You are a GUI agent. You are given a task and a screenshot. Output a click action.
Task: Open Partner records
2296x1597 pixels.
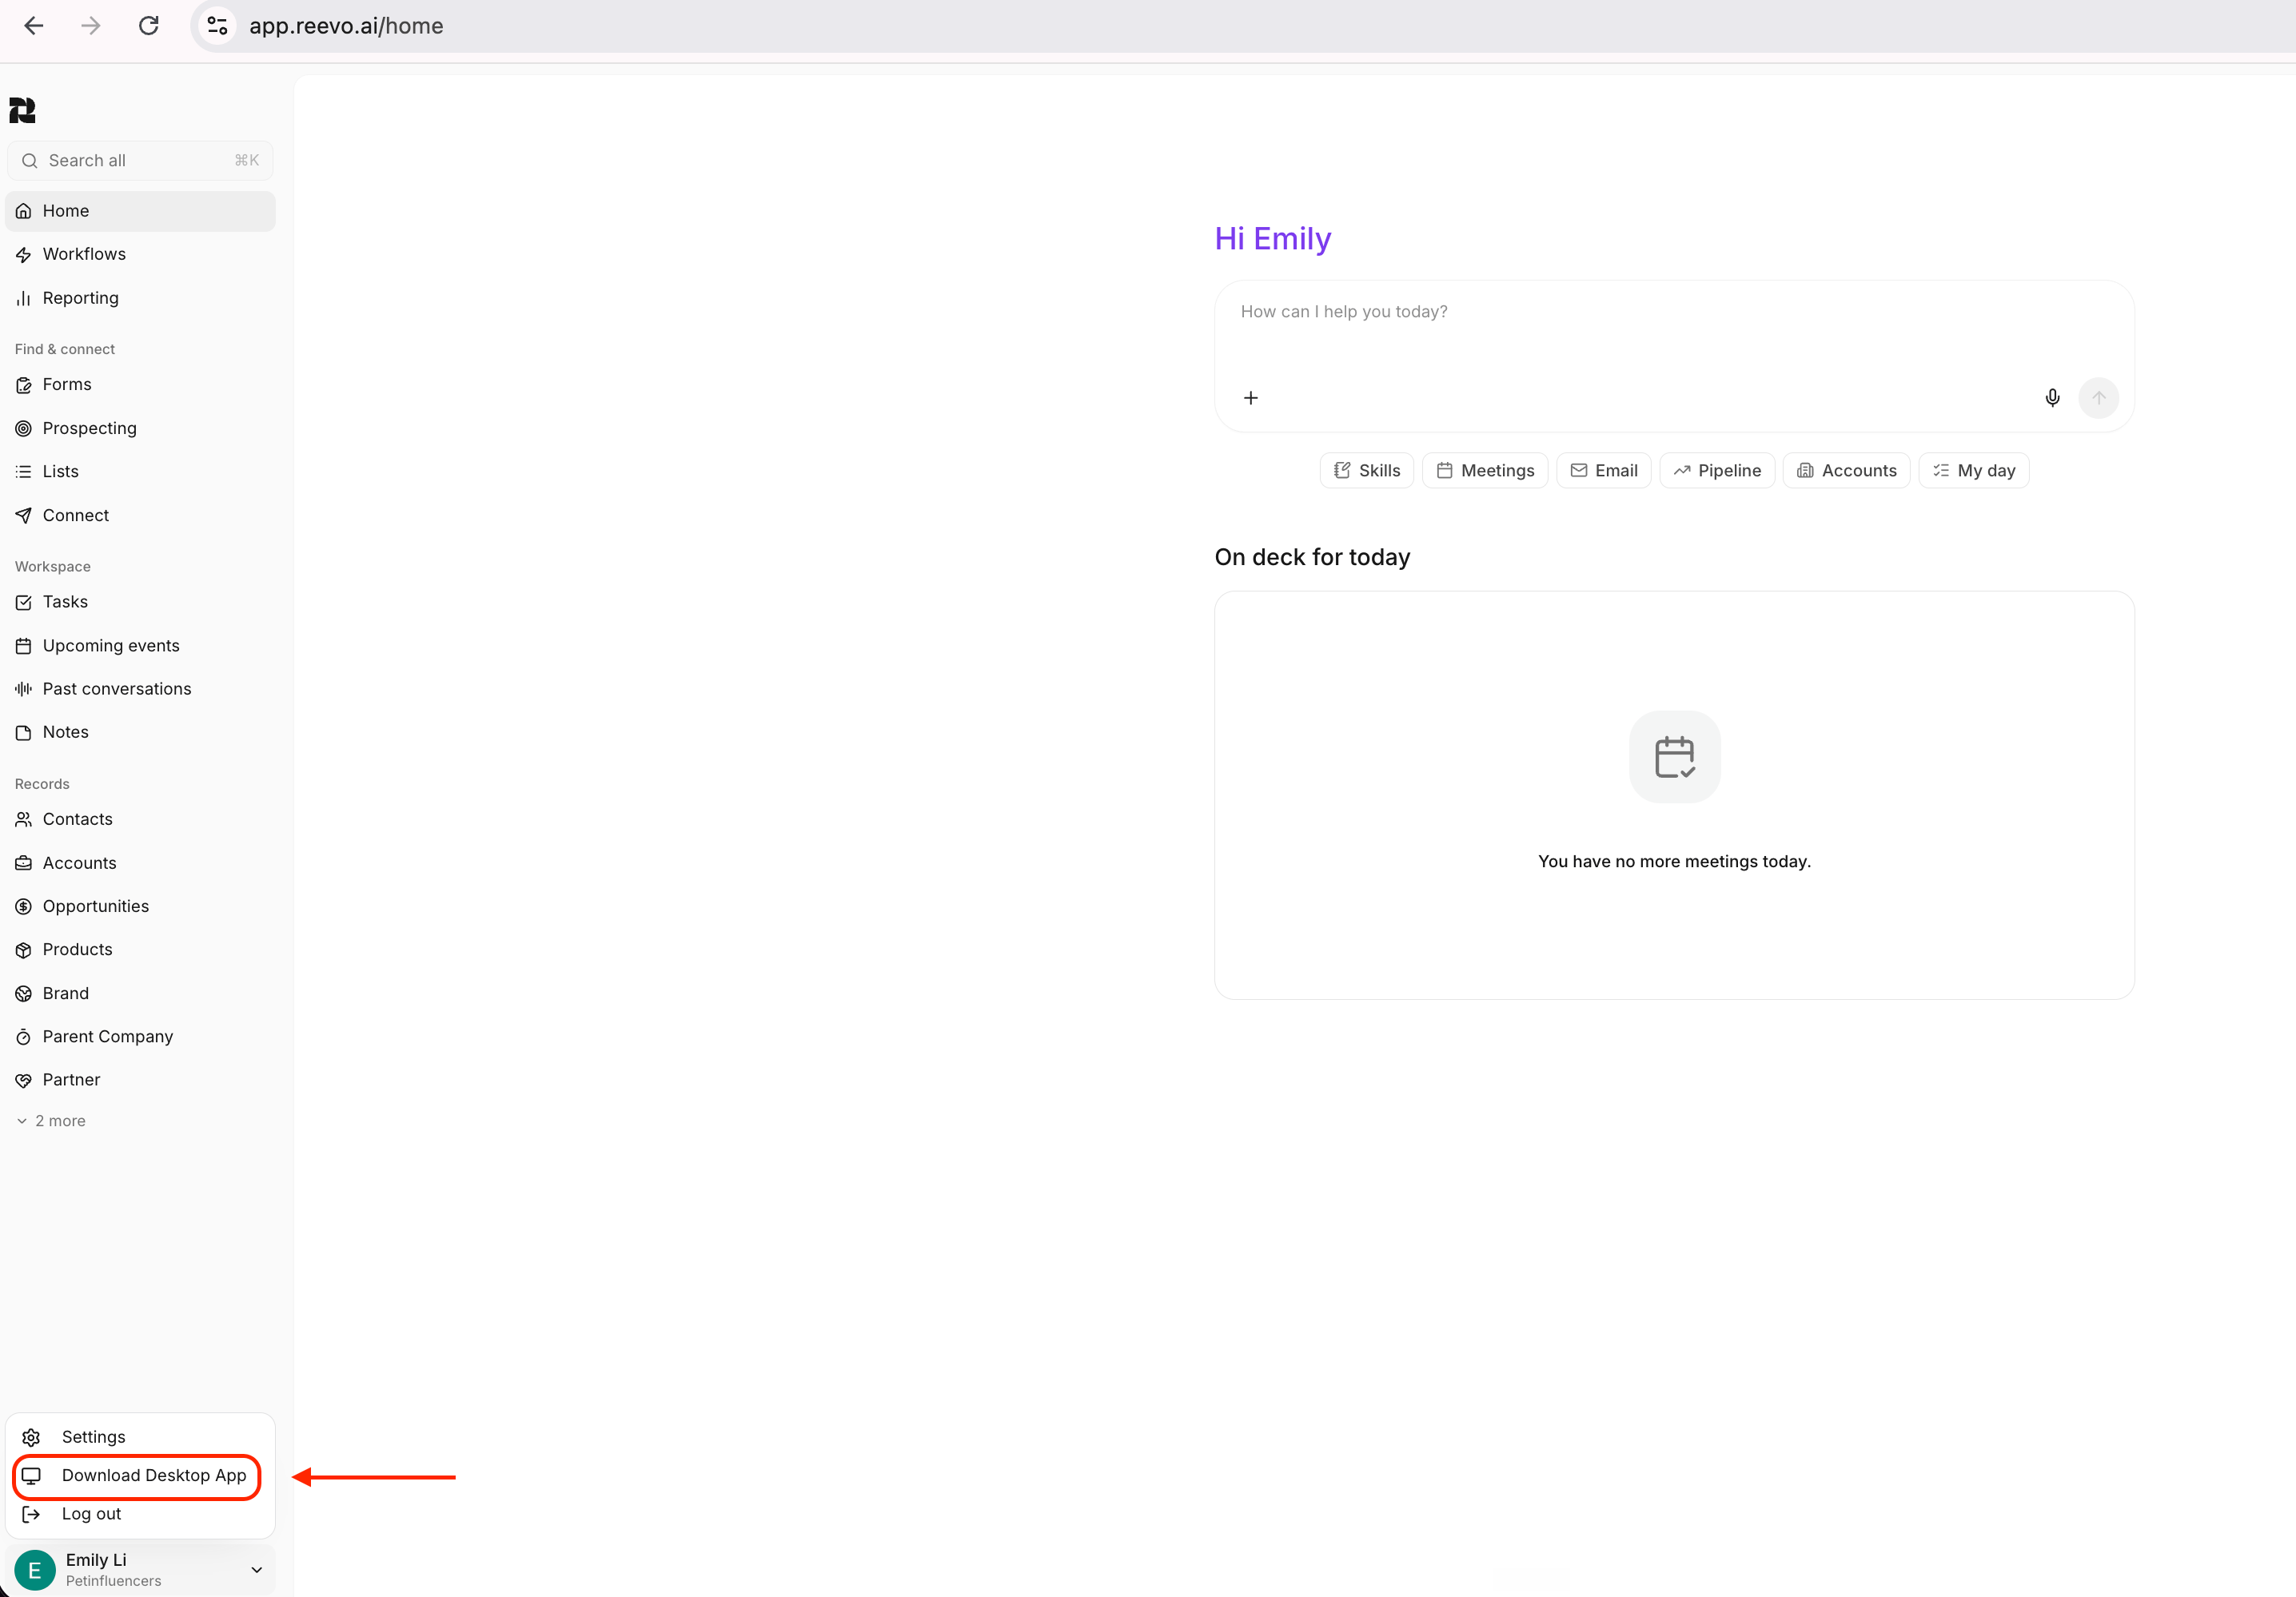(x=140, y=1080)
